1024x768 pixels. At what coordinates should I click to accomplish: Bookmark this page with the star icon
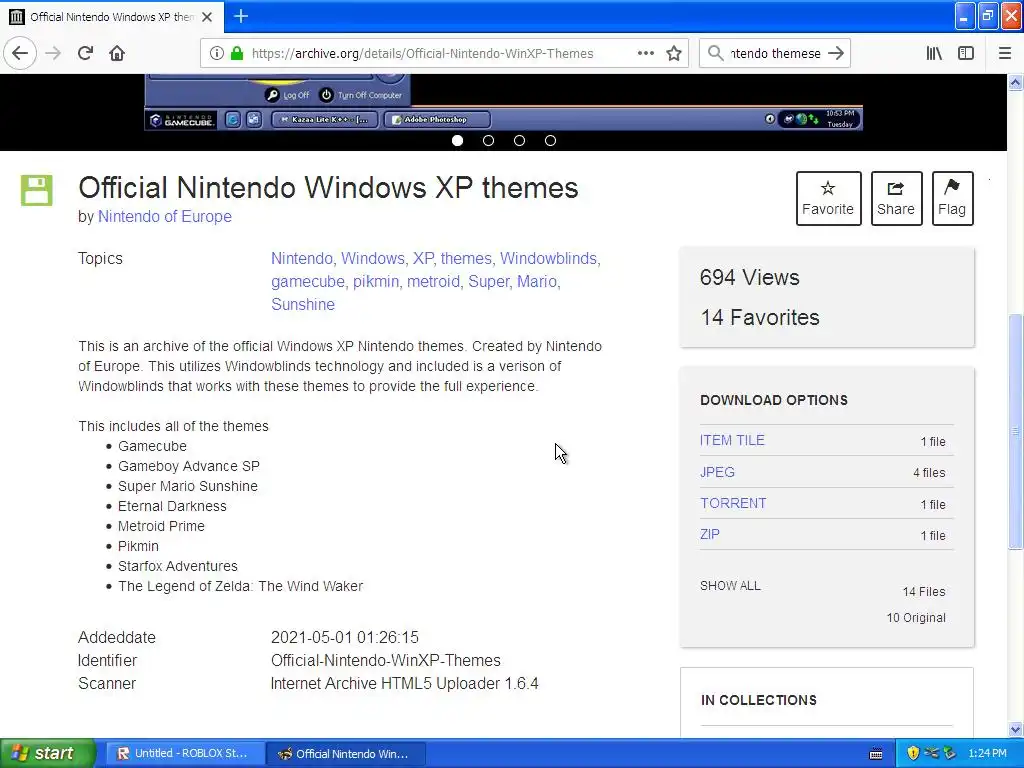coord(674,53)
